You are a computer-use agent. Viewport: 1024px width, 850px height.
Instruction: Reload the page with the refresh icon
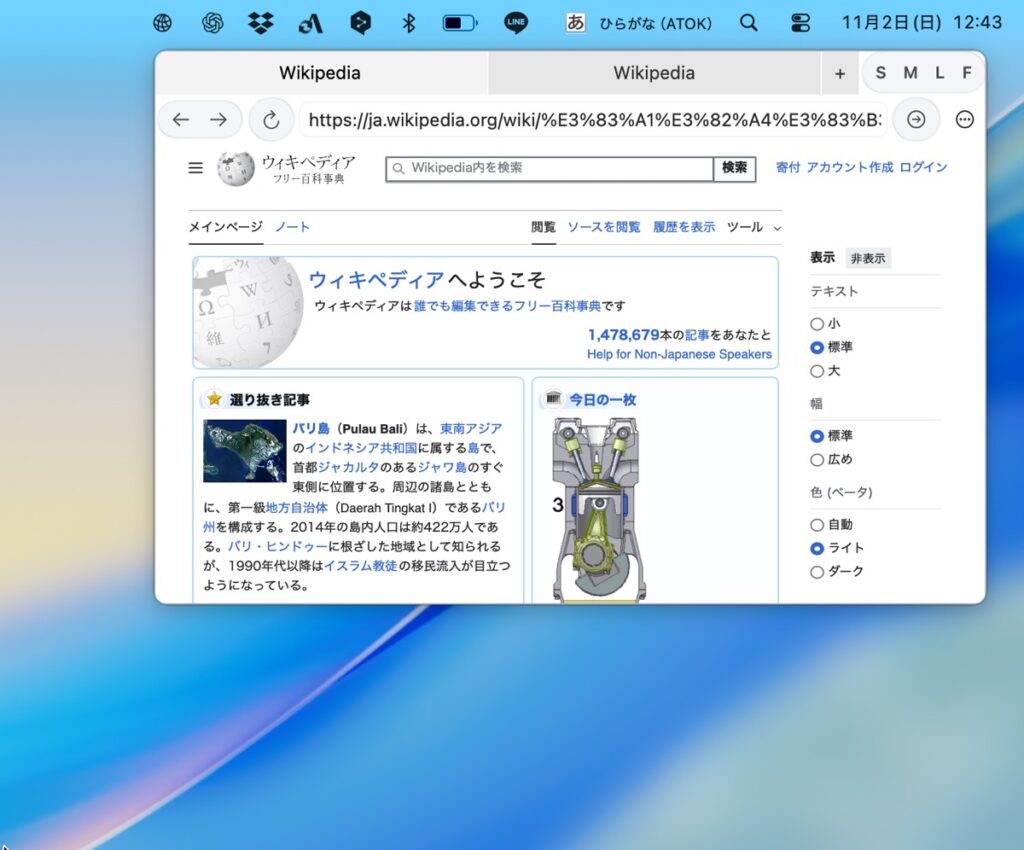pyautogui.click(x=270, y=120)
